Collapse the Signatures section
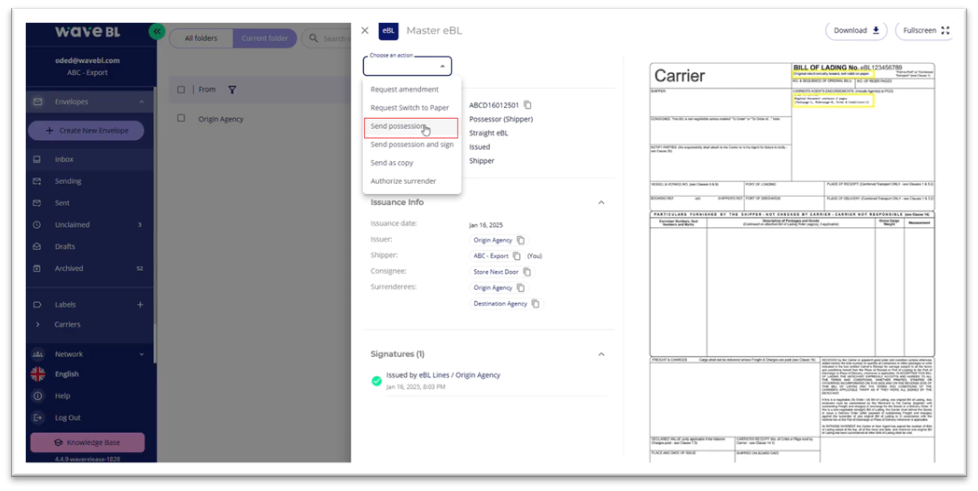Screen dimensions: 978x491 601,354
